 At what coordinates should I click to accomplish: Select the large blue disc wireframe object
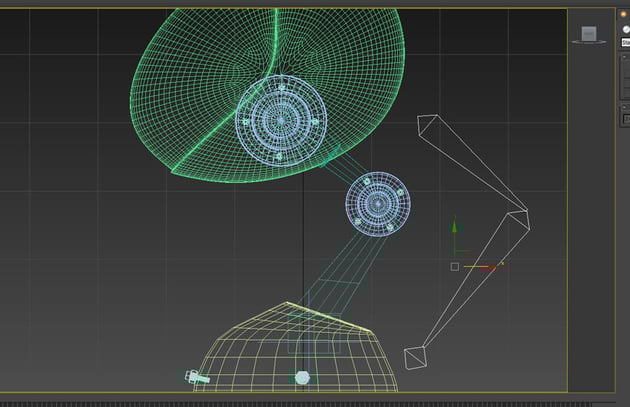281,121
